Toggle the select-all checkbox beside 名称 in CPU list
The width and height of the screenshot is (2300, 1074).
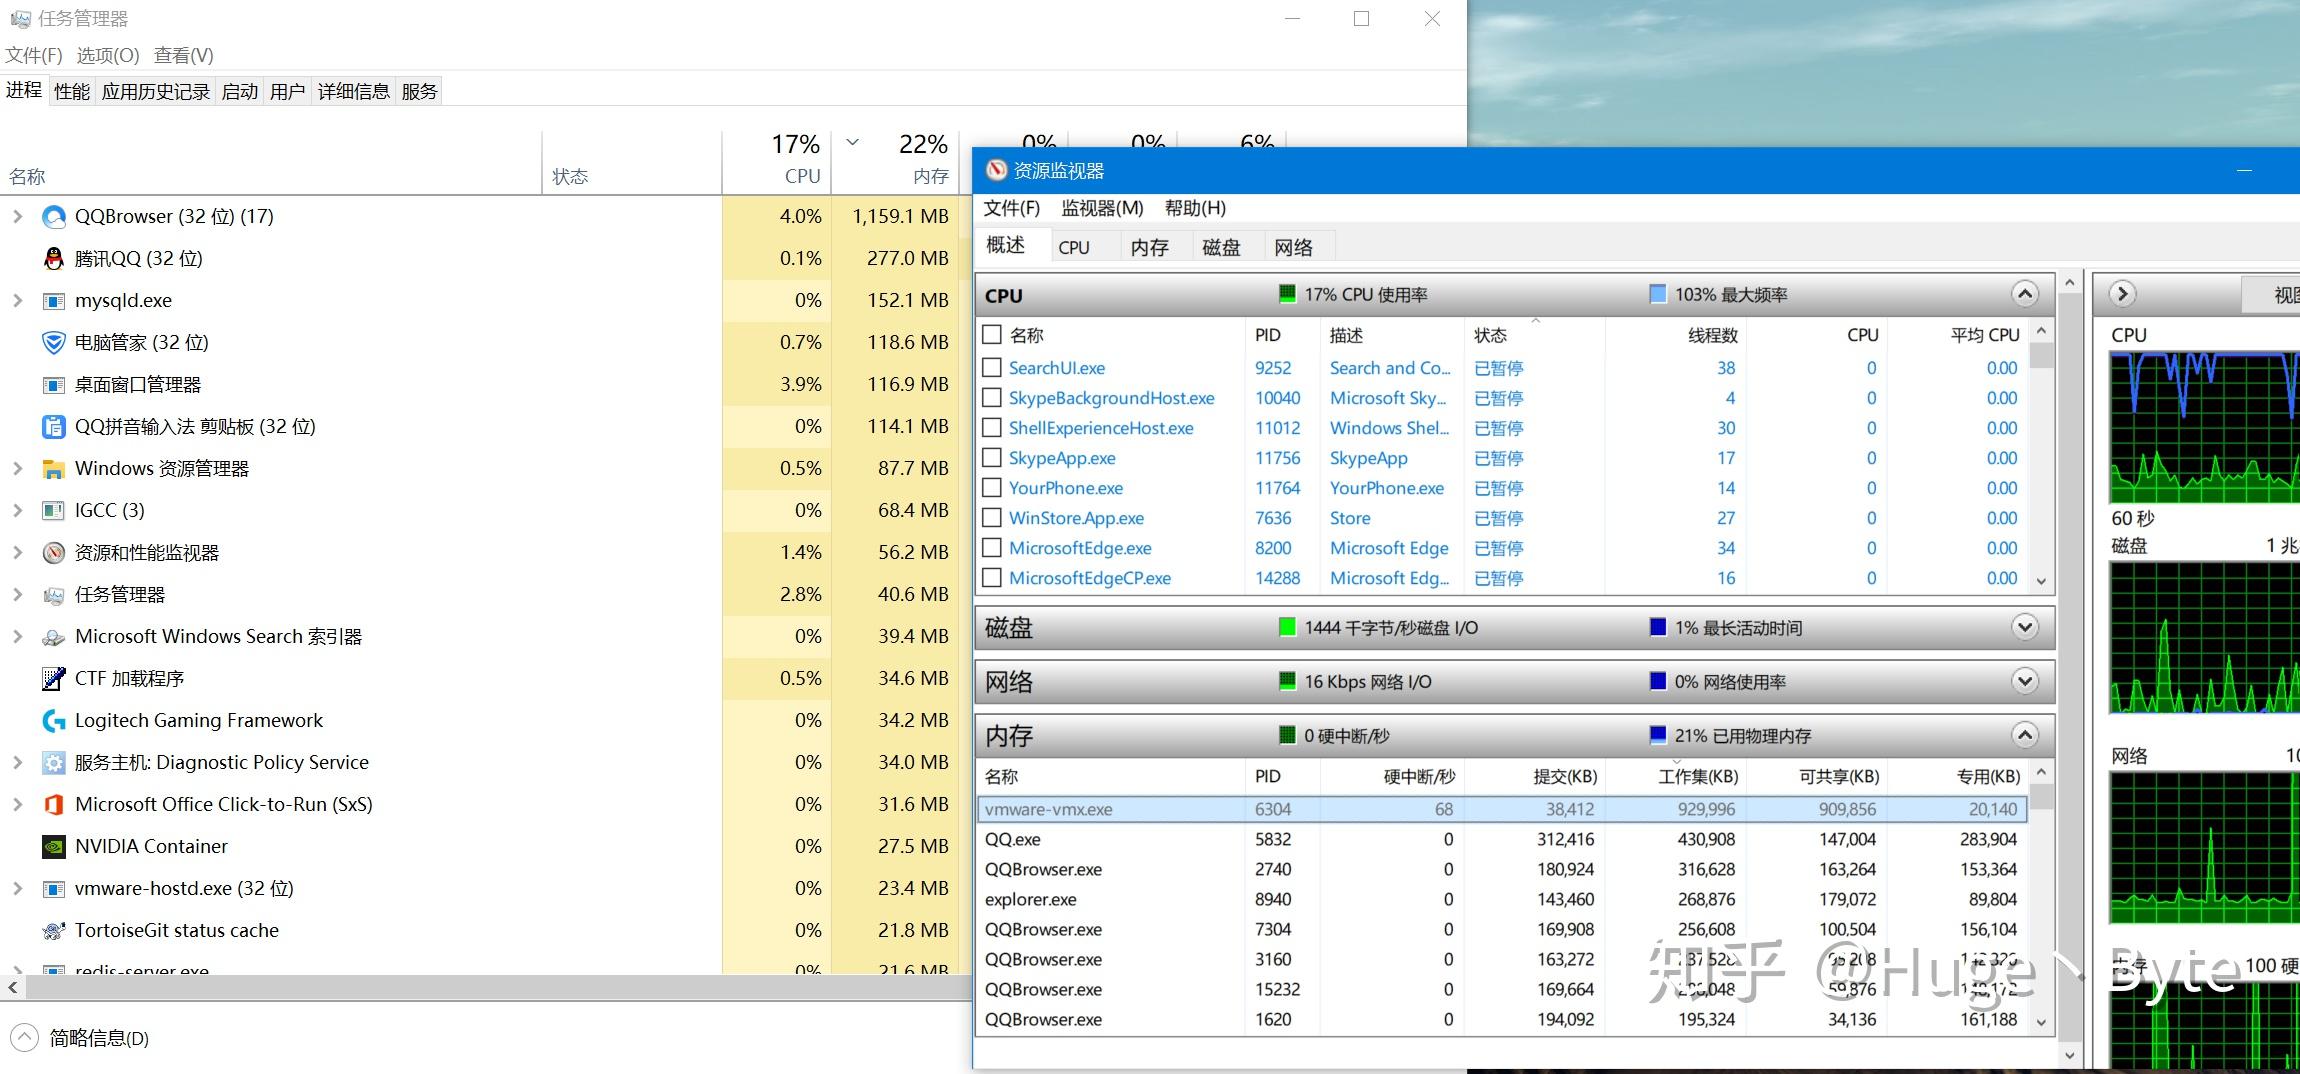pyautogui.click(x=992, y=334)
